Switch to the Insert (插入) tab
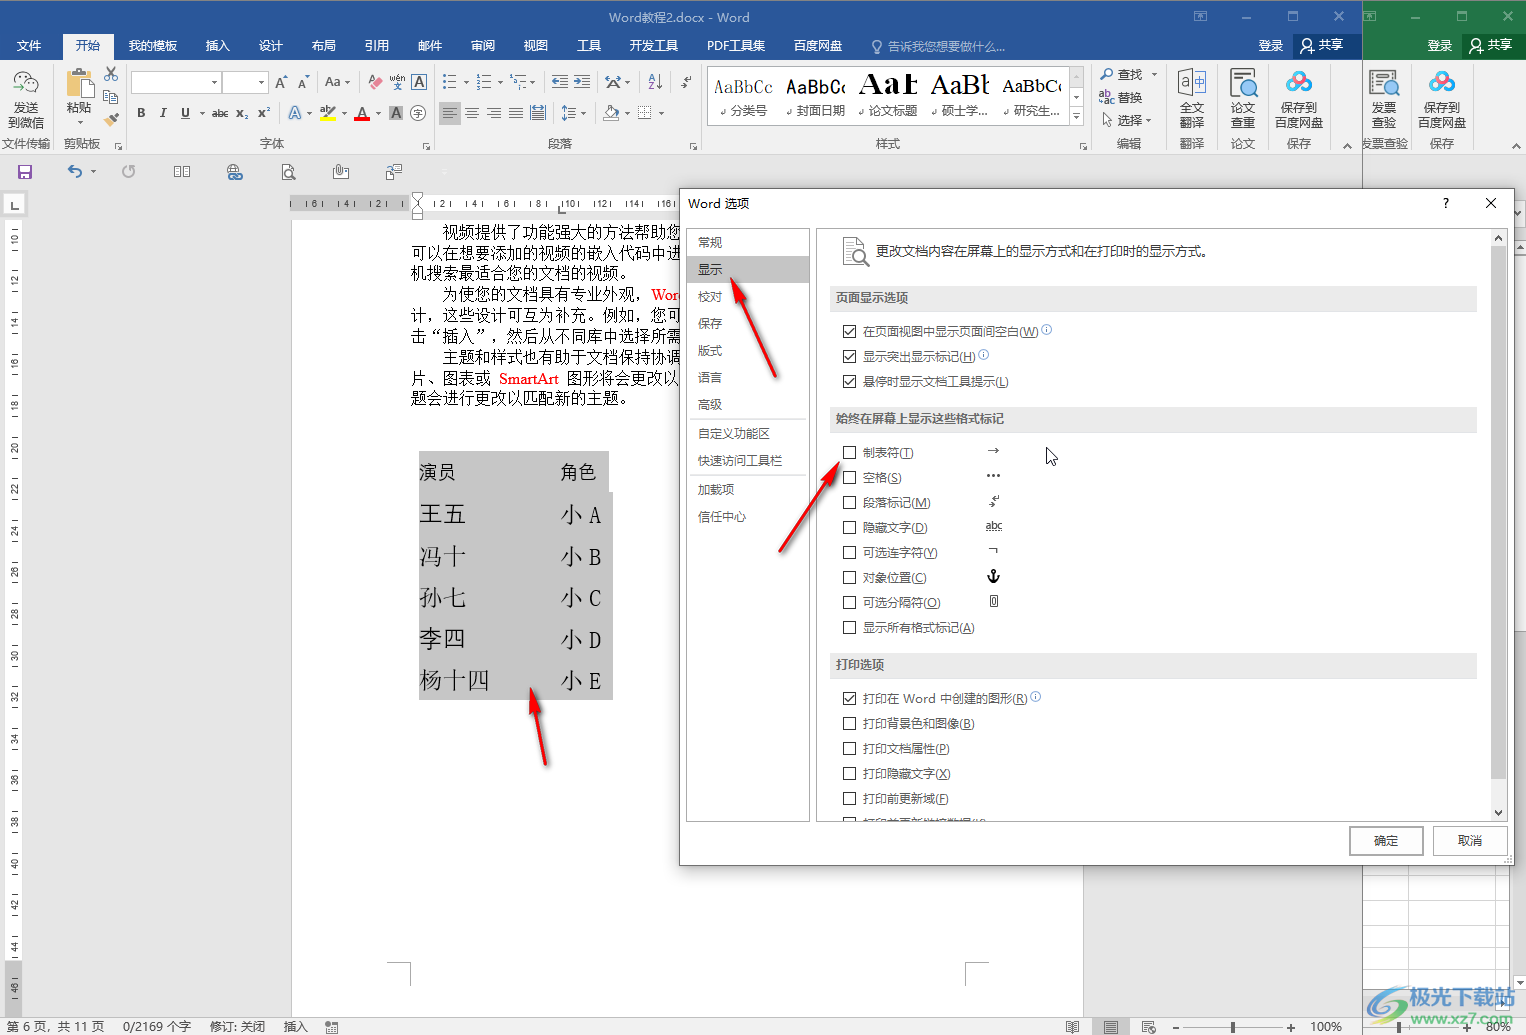1526x1035 pixels. tap(217, 46)
